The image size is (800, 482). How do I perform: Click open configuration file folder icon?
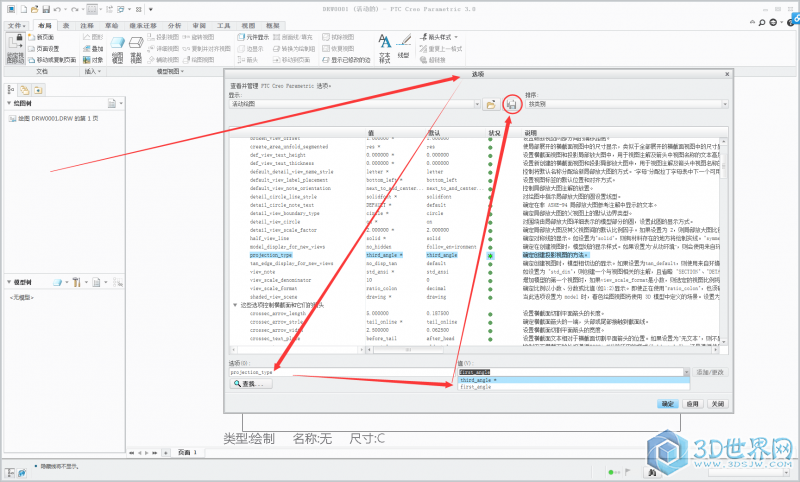491,105
